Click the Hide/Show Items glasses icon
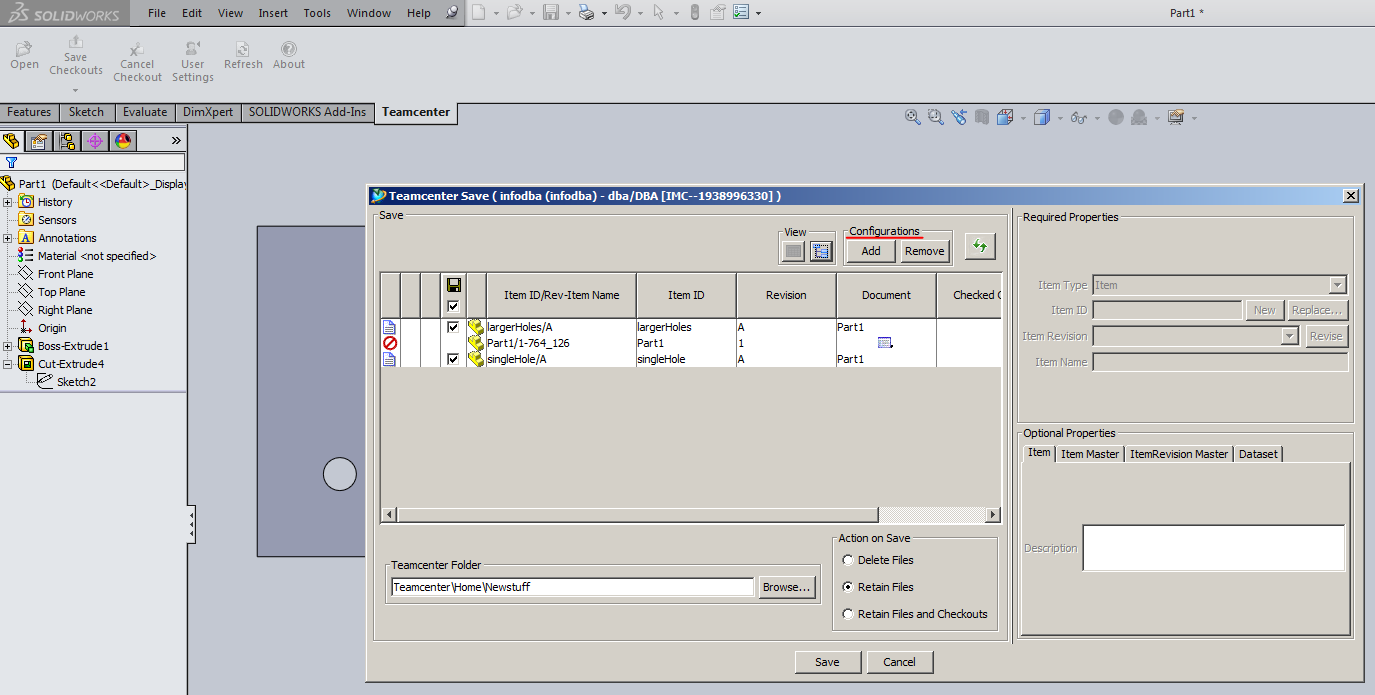Screen dimensions: 1375x695 (1078, 117)
